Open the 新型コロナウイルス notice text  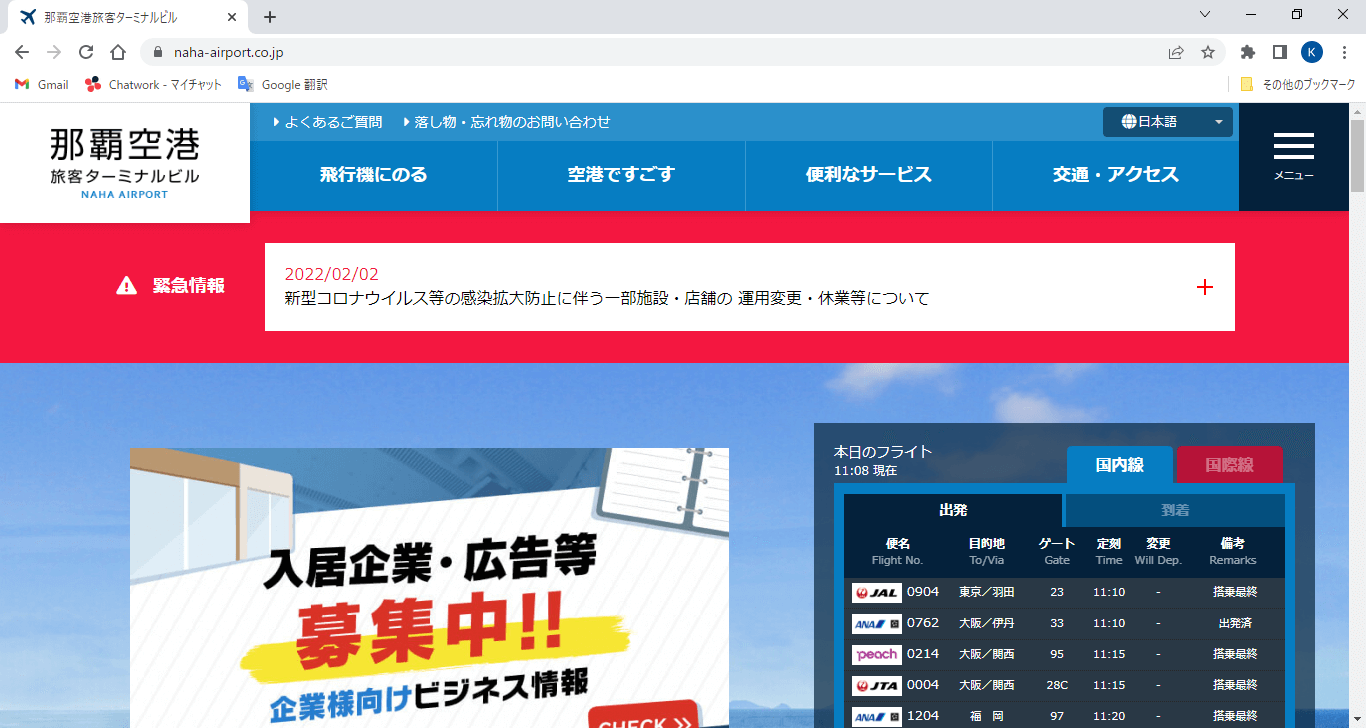(607, 298)
